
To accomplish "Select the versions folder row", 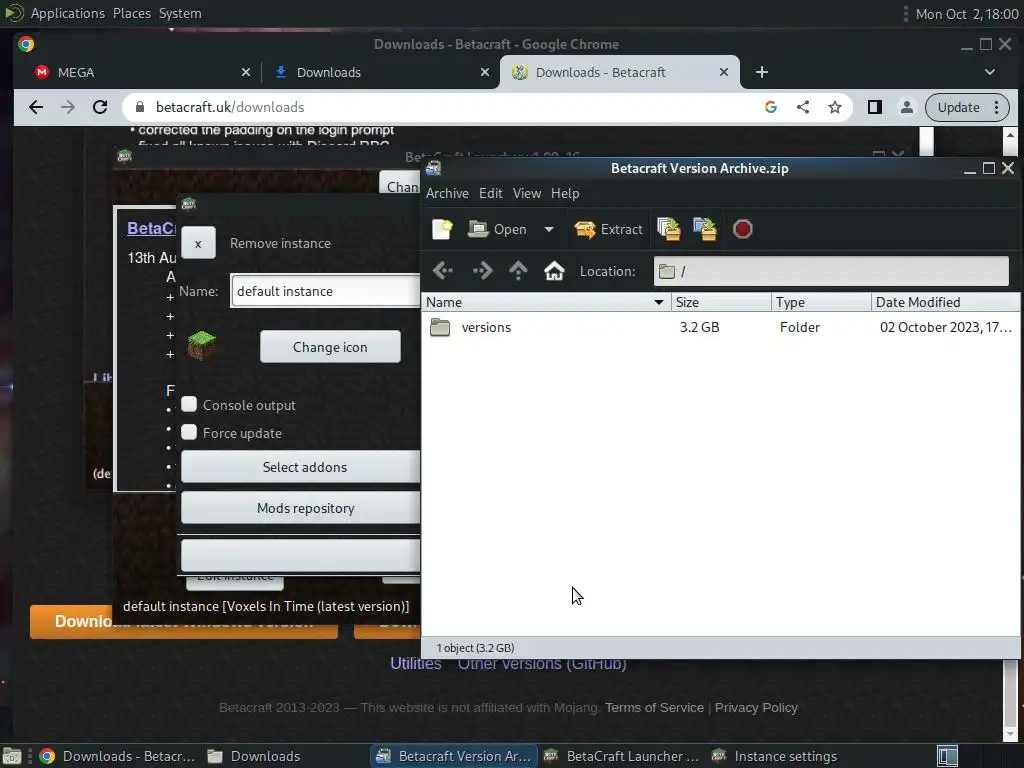I will (x=720, y=327).
